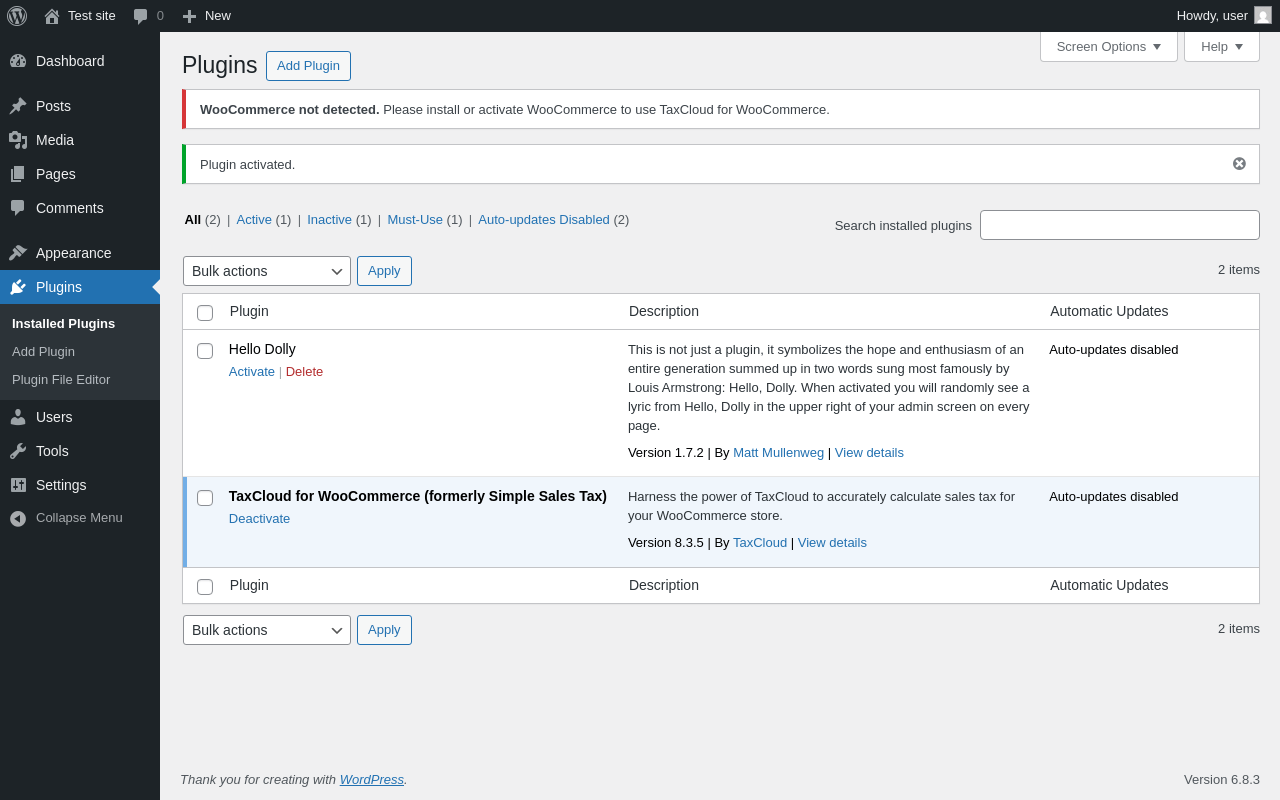Click the Search installed plugins field
The height and width of the screenshot is (800, 1280).
[1119, 225]
